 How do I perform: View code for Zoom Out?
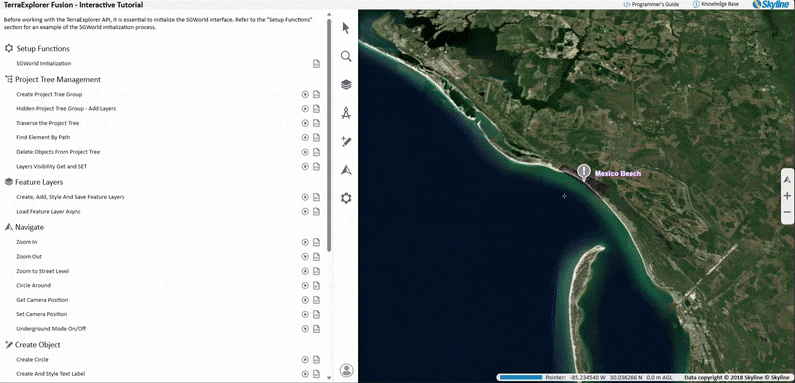click(x=316, y=257)
